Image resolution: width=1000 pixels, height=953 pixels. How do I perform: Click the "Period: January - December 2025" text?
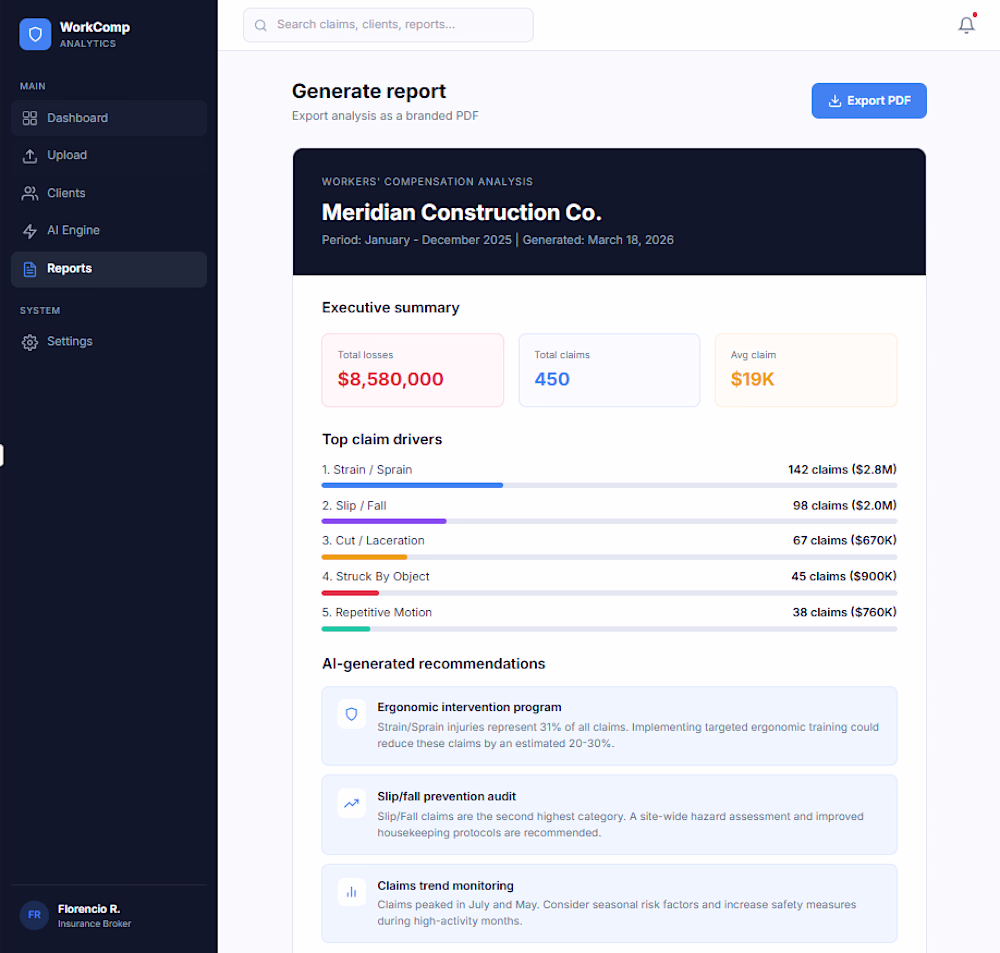[416, 240]
